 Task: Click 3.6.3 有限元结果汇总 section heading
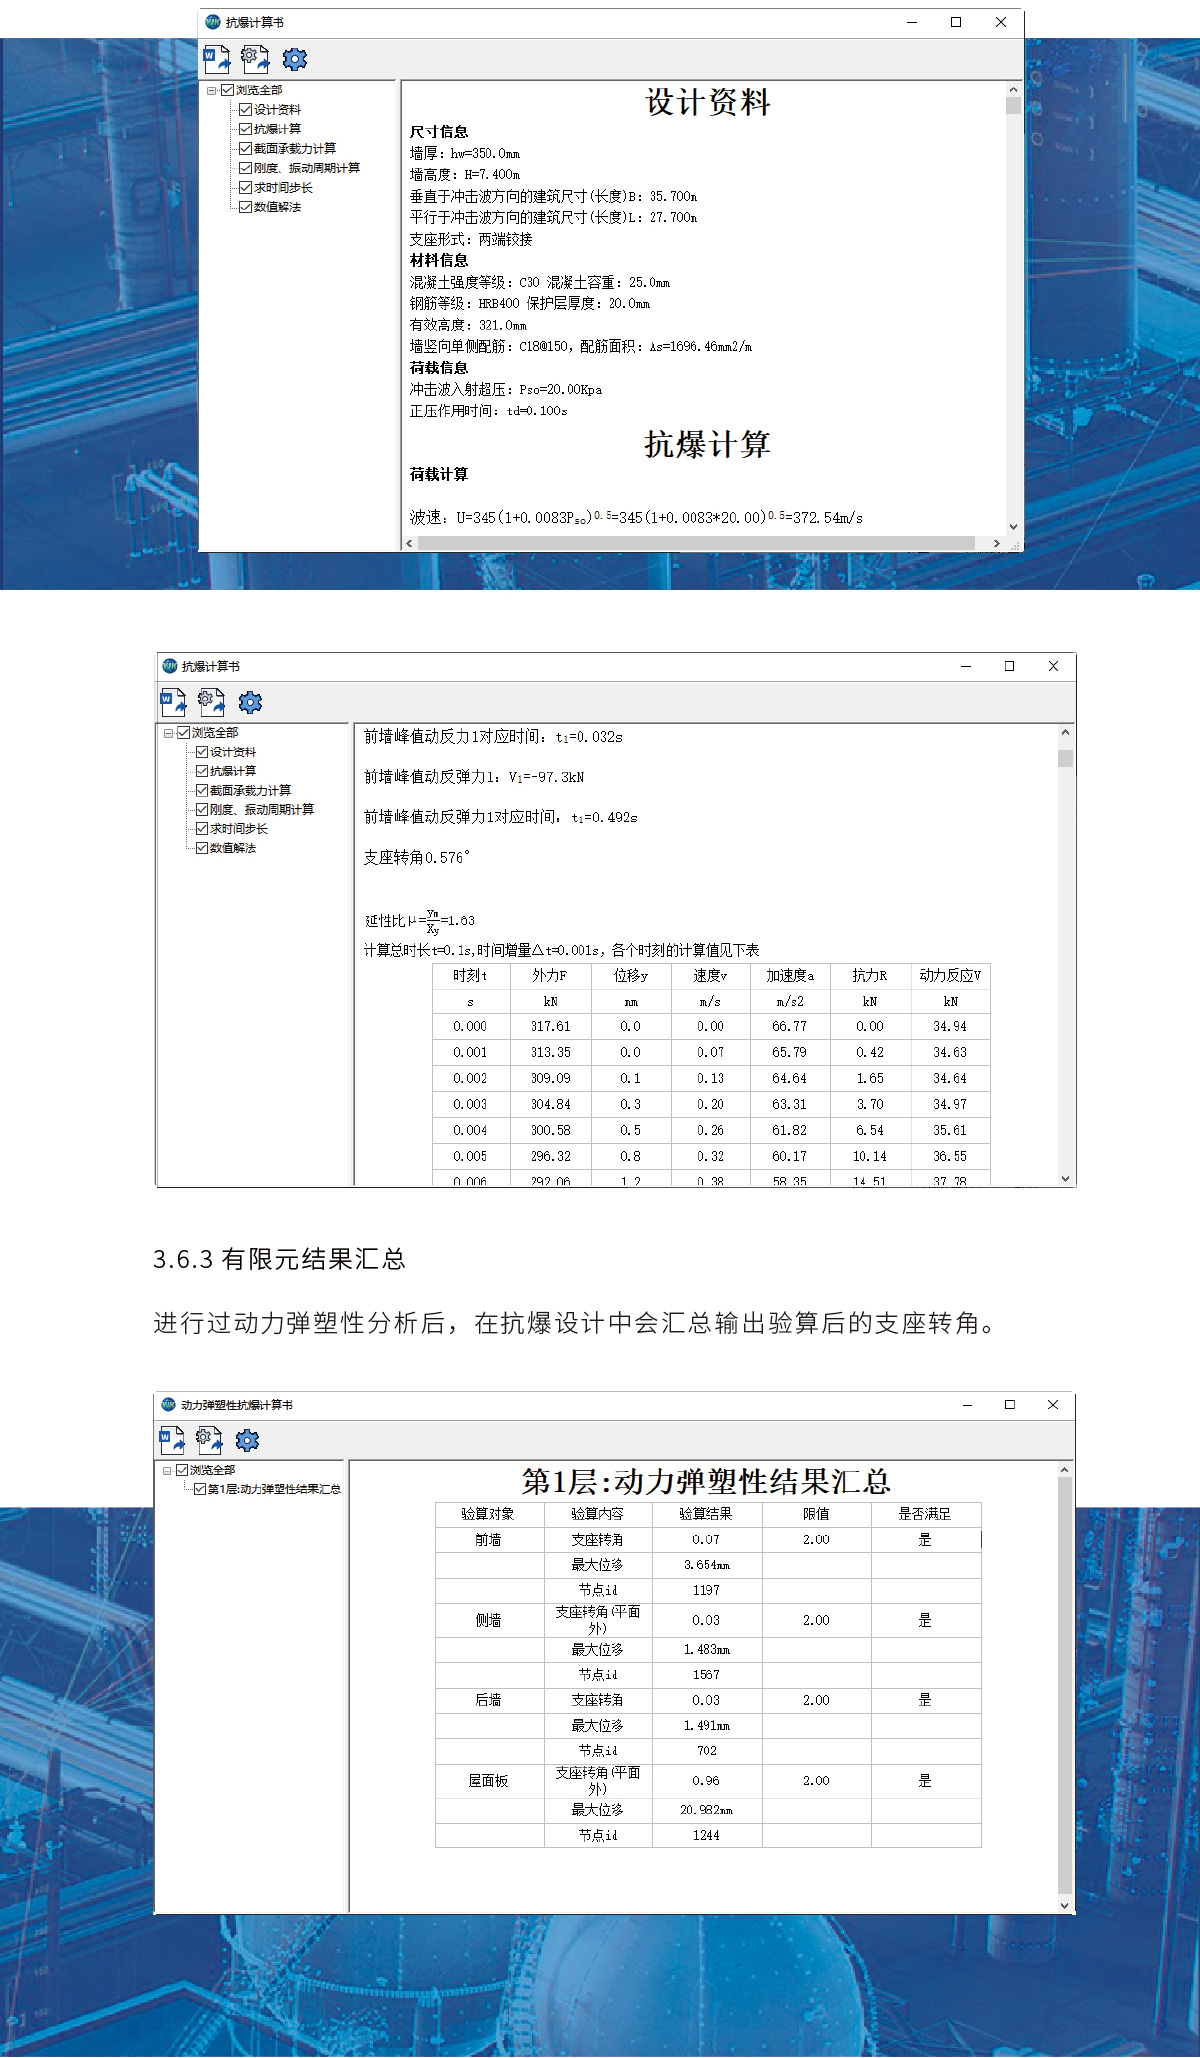(x=279, y=1259)
